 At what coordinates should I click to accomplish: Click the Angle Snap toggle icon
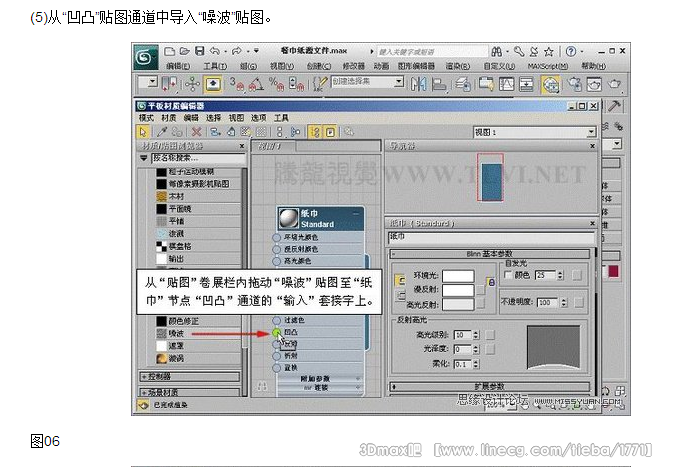(255, 84)
